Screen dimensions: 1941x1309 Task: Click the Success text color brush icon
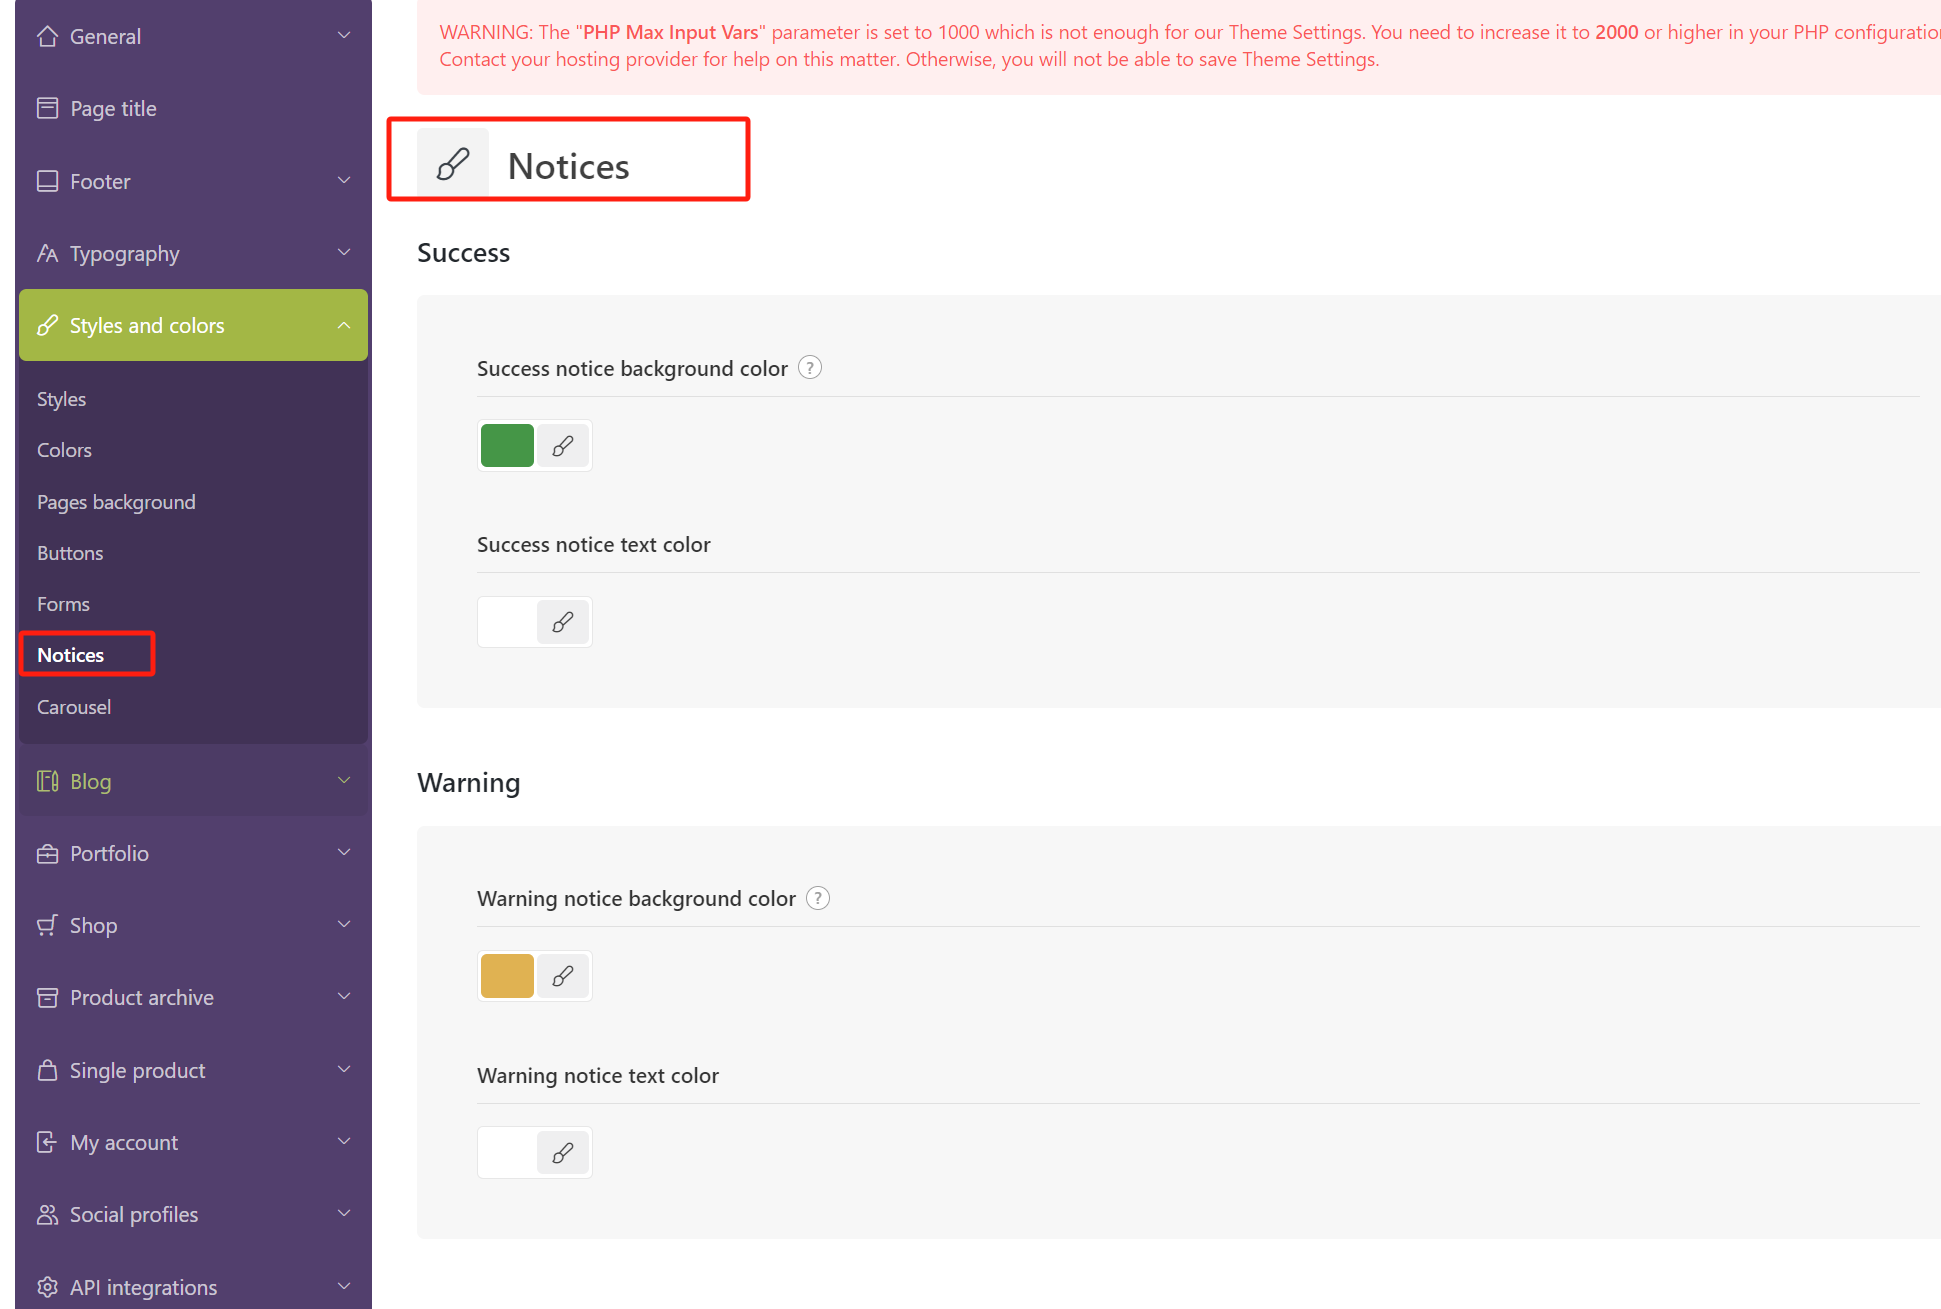tap(563, 622)
